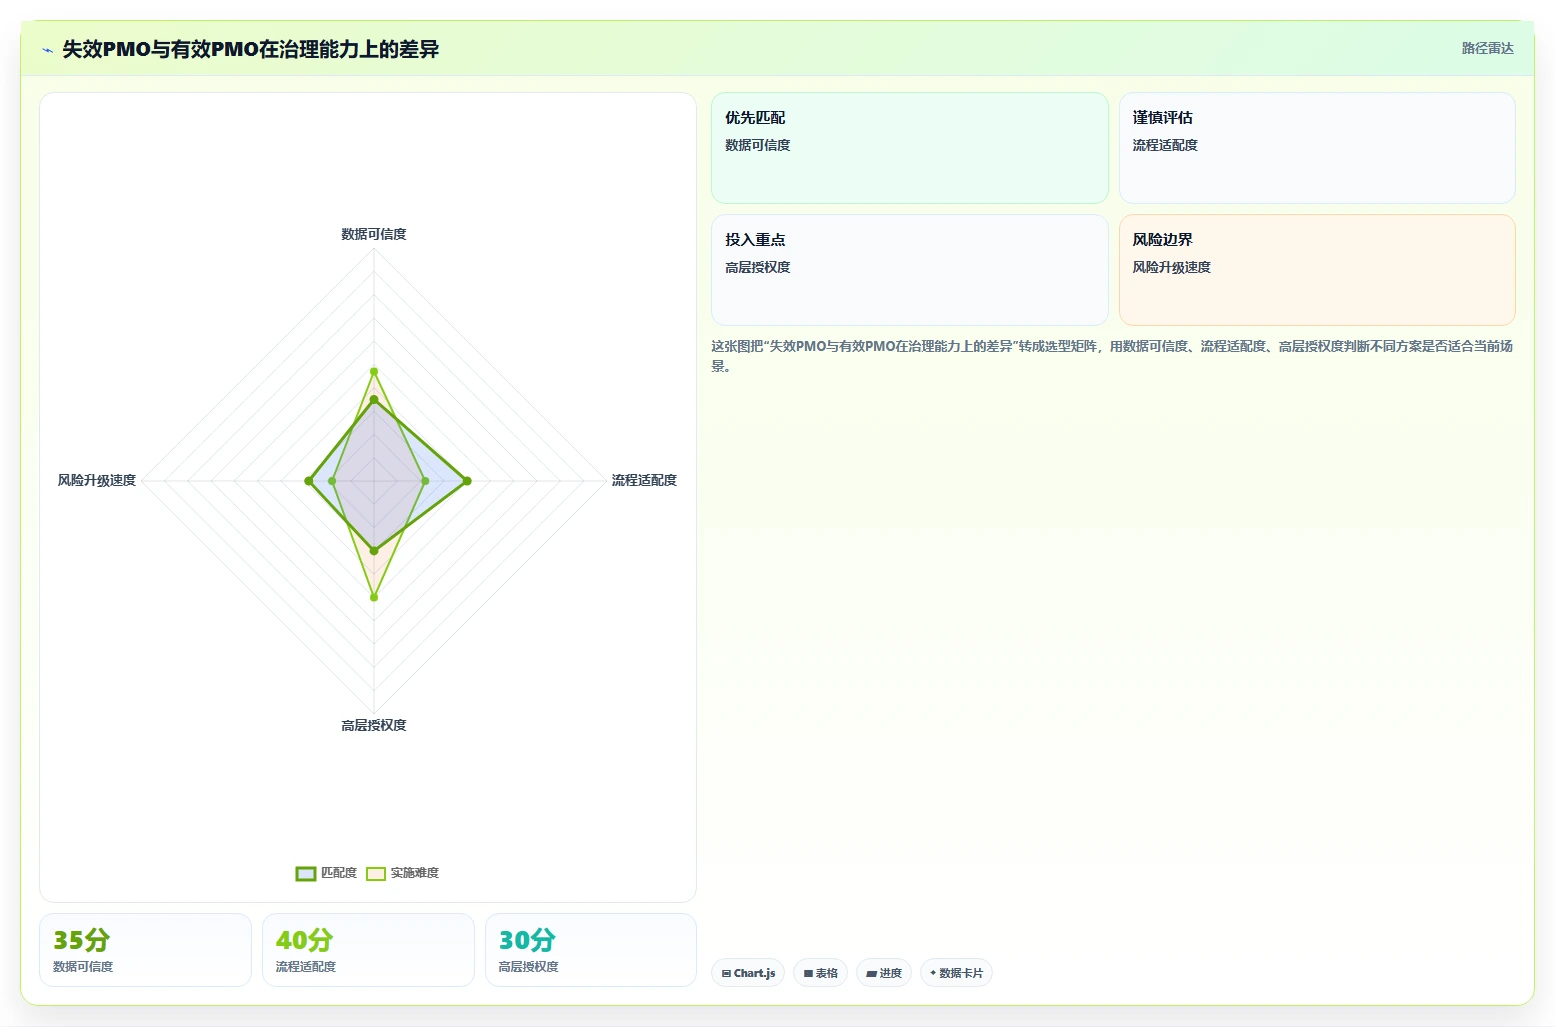Select the 数据卡片 tag
The image size is (1555, 1027).
coord(956,973)
